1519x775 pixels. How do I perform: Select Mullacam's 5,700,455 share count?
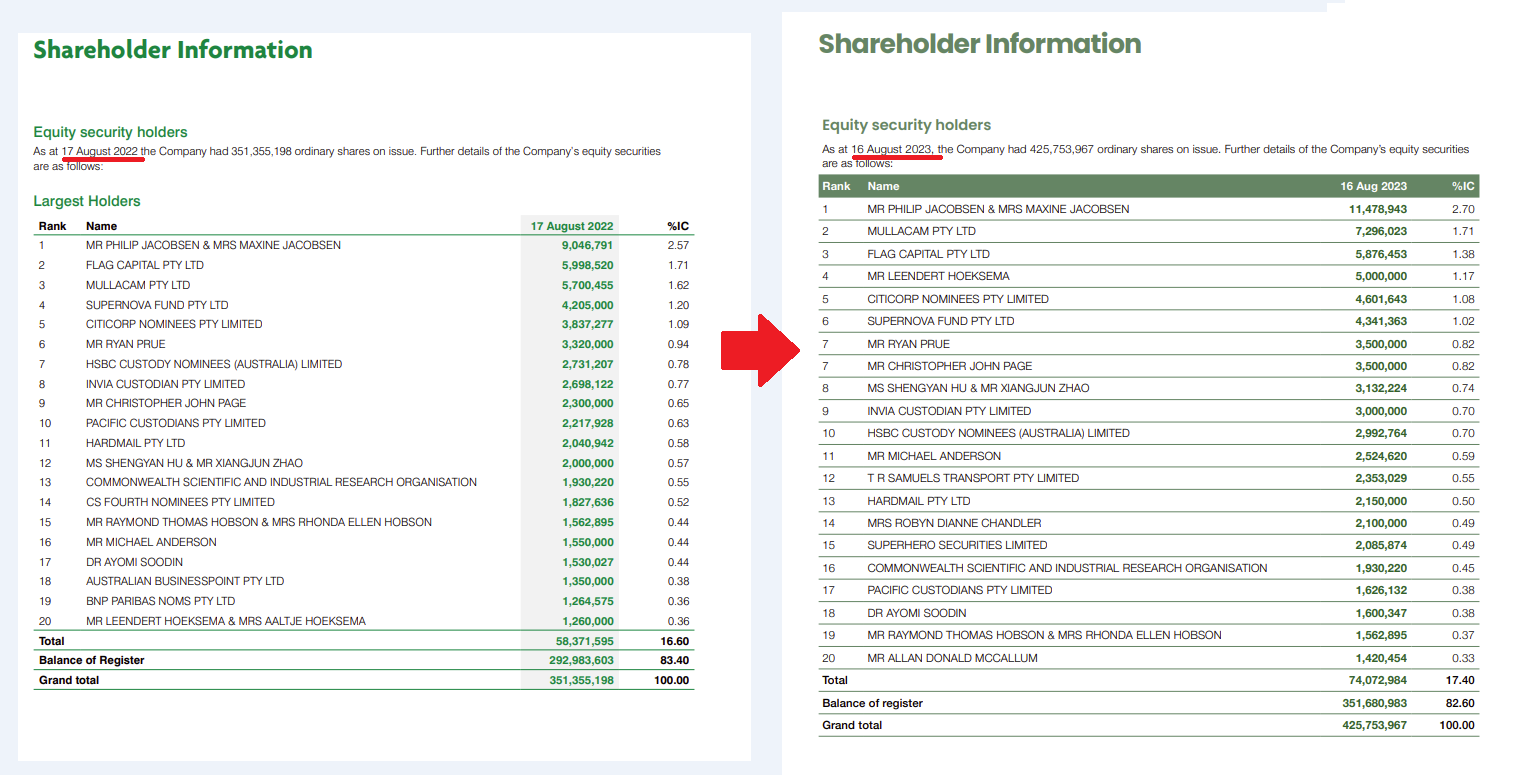pyautogui.click(x=588, y=285)
